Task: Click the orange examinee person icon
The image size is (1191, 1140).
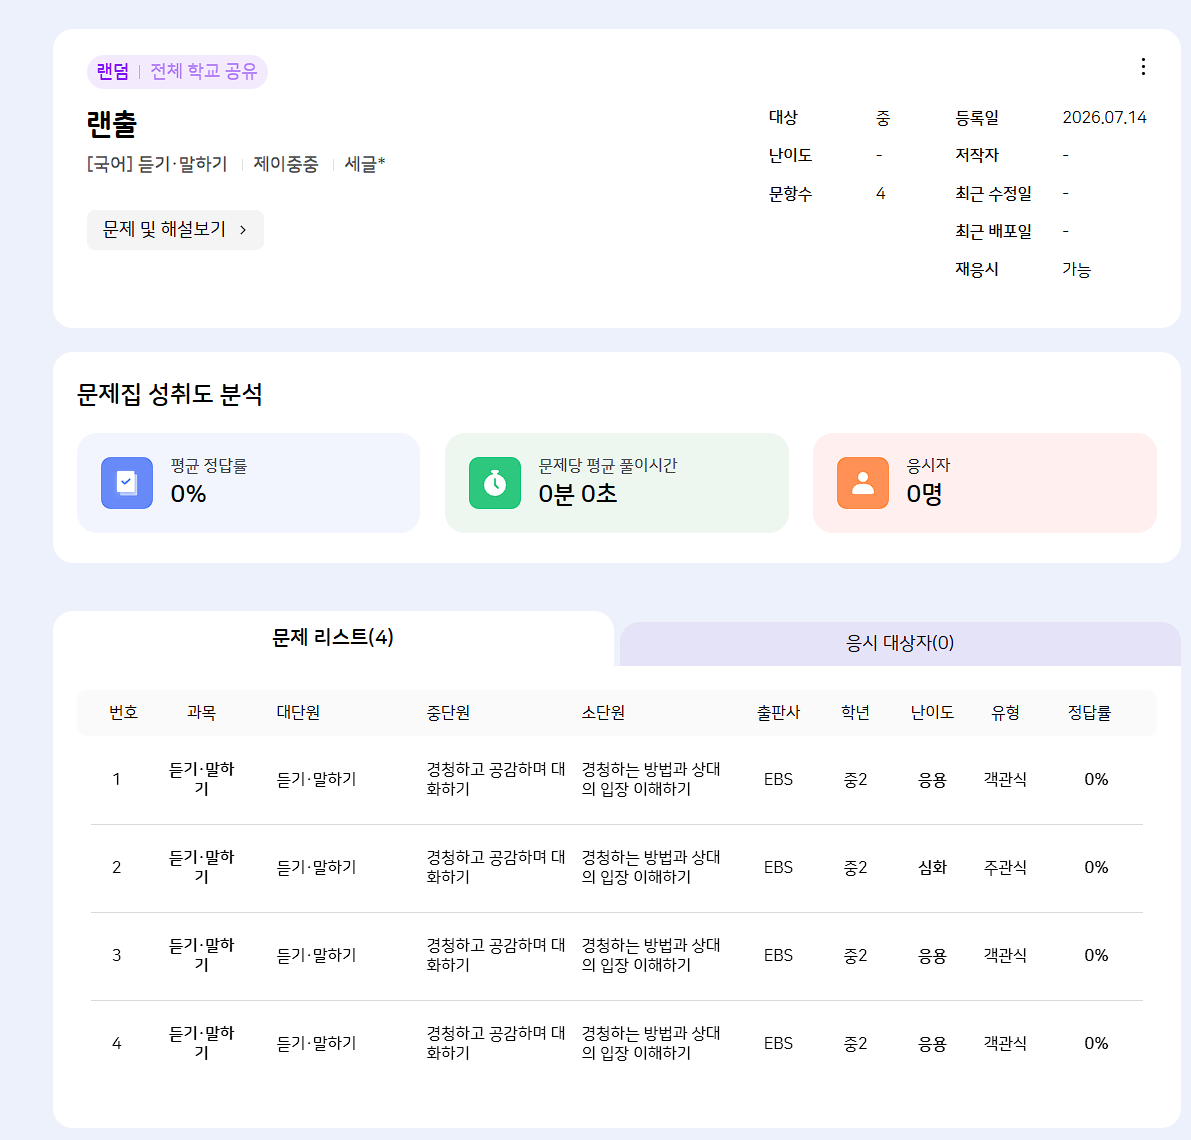Action: pos(862,483)
